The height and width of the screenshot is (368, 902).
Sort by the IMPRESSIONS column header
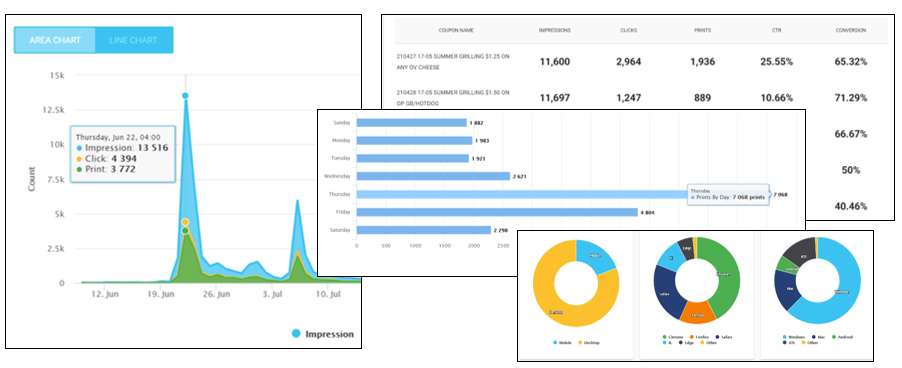[555, 30]
